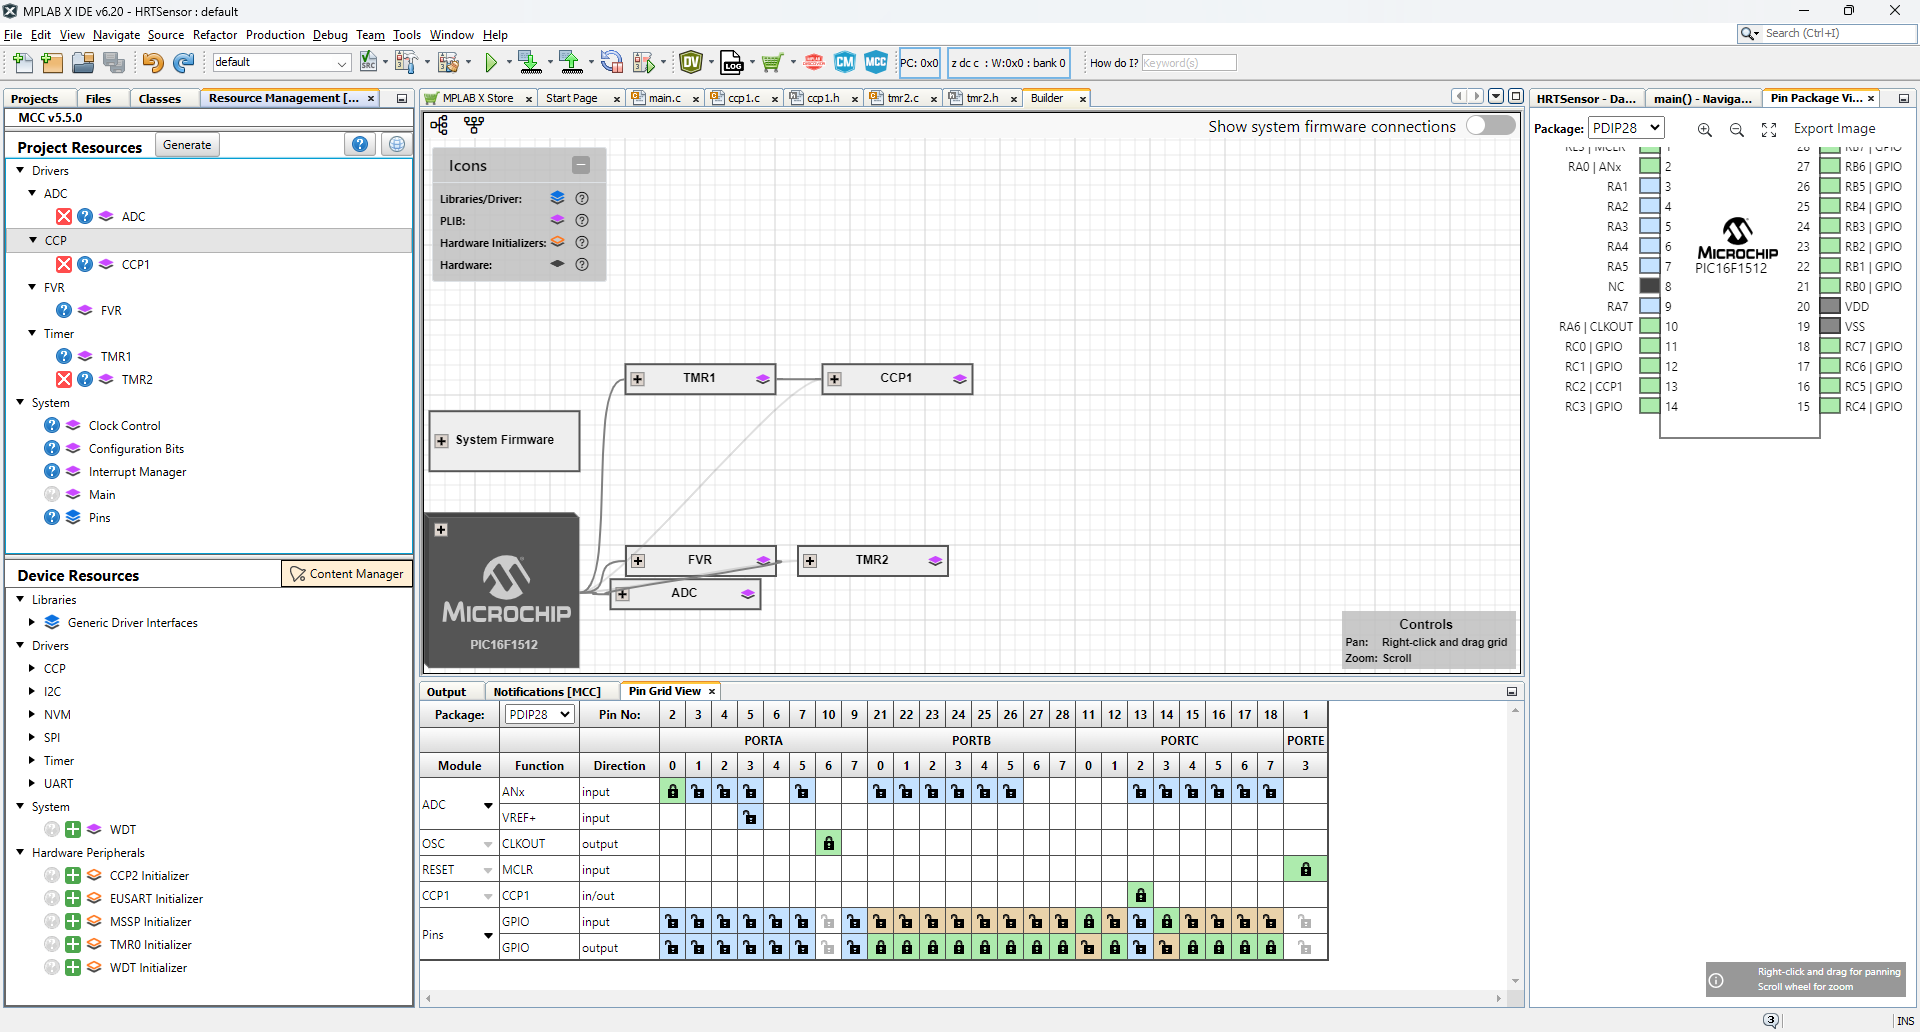
Task: Click the Set Project Configuration SRC icon
Action: [368, 62]
